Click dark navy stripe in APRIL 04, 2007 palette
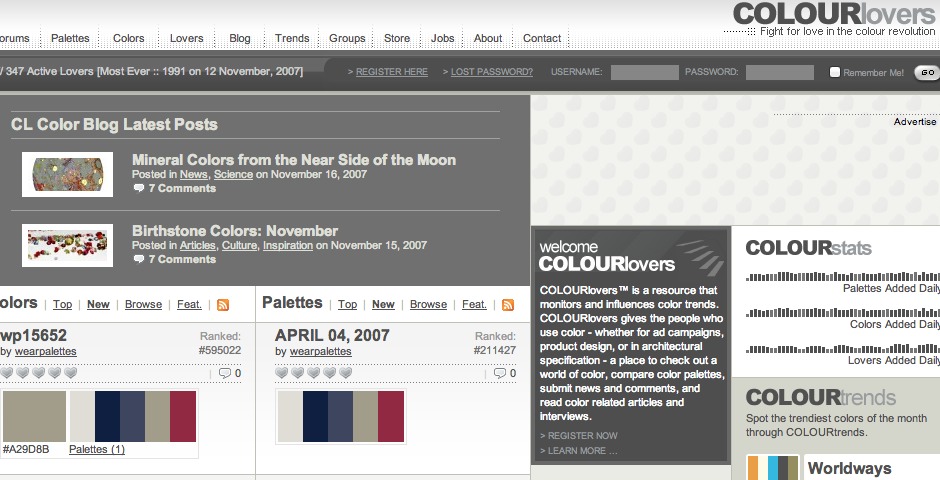Viewport: 940px width, 480px height. point(315,416)
